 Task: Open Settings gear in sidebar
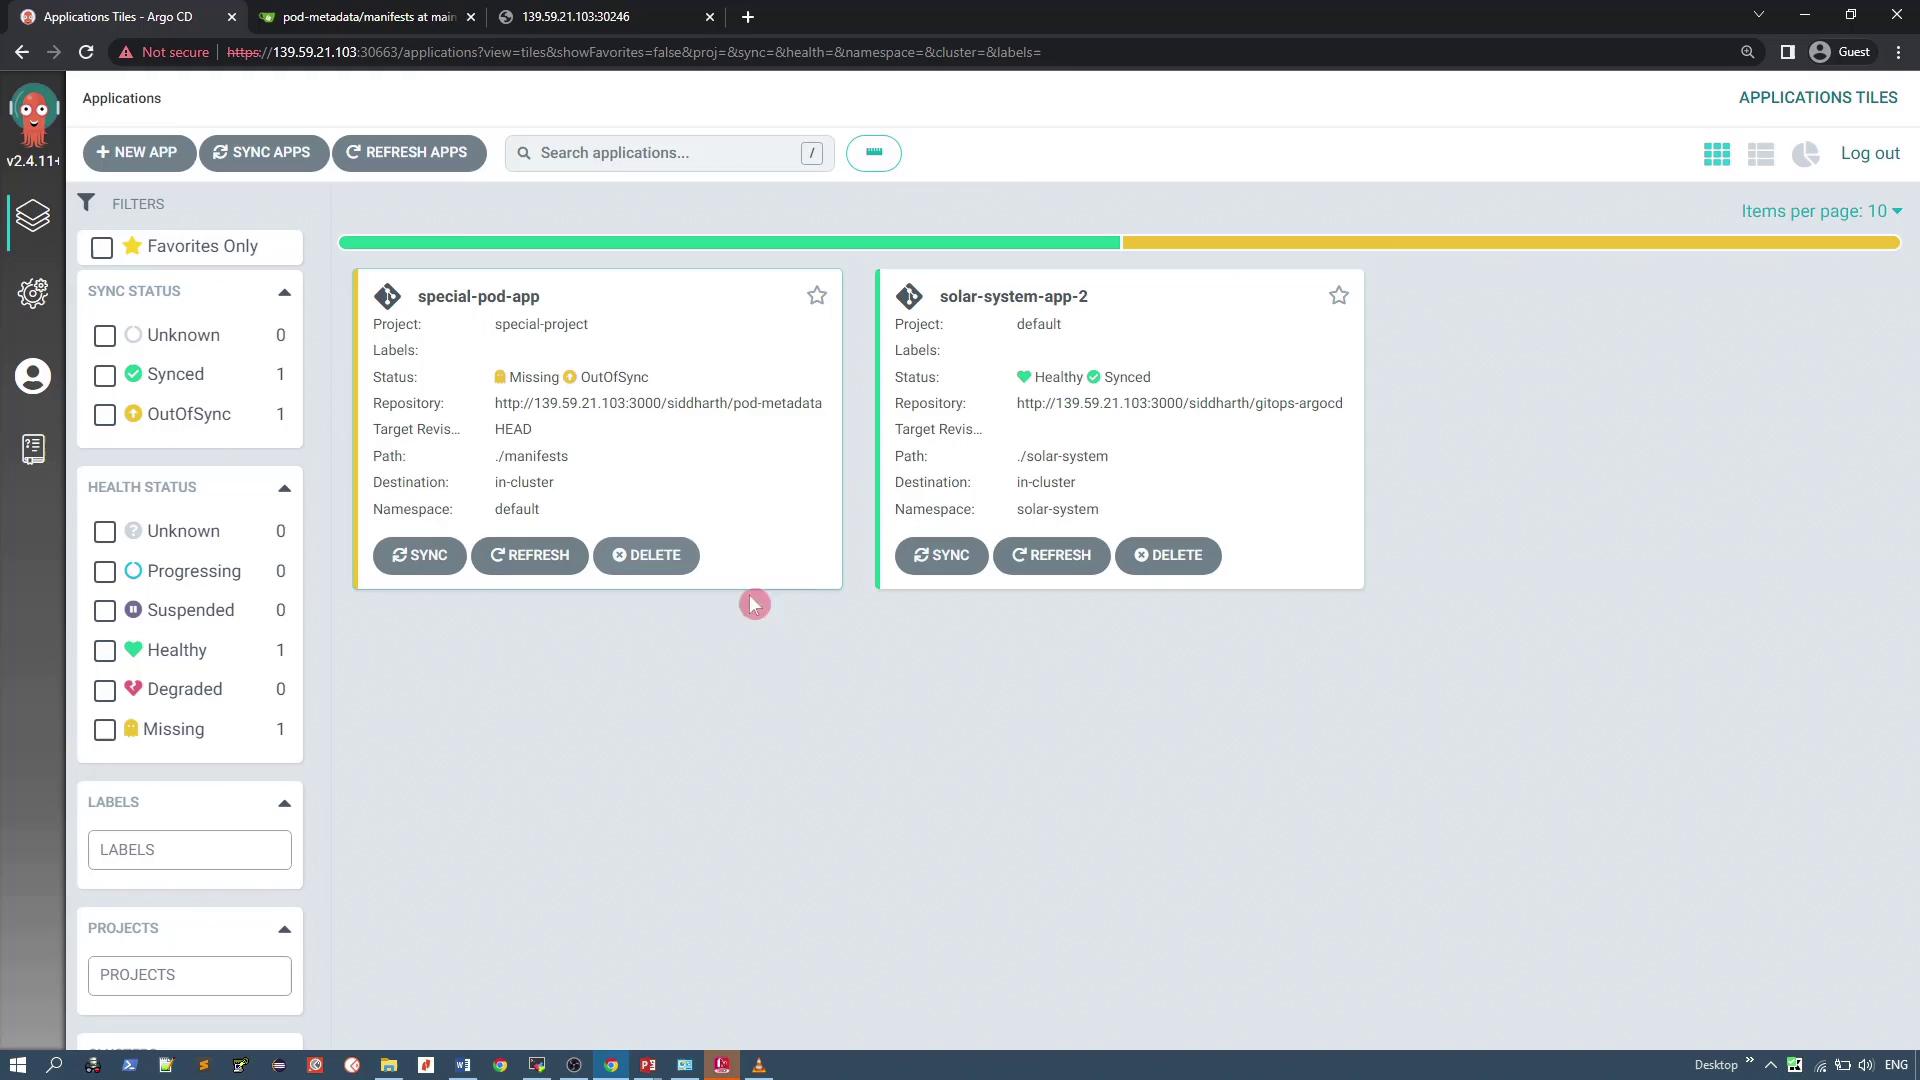tap(33, 292)
